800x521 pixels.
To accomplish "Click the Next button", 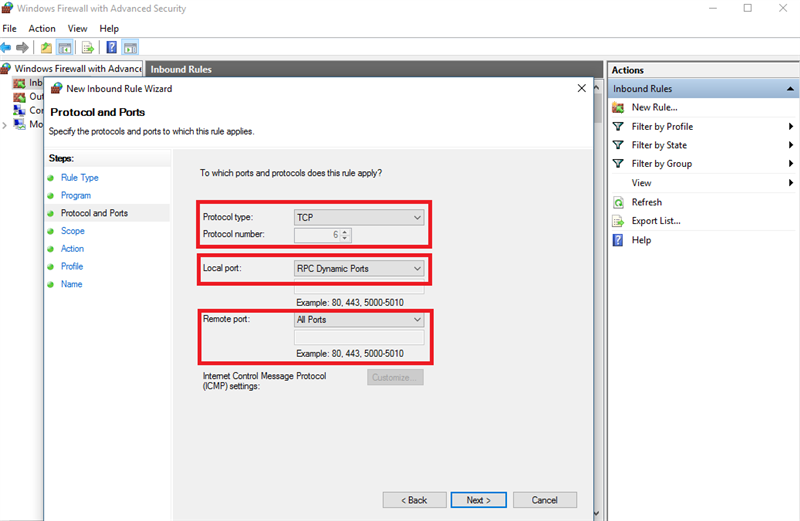I will click(x=477, y=500).
